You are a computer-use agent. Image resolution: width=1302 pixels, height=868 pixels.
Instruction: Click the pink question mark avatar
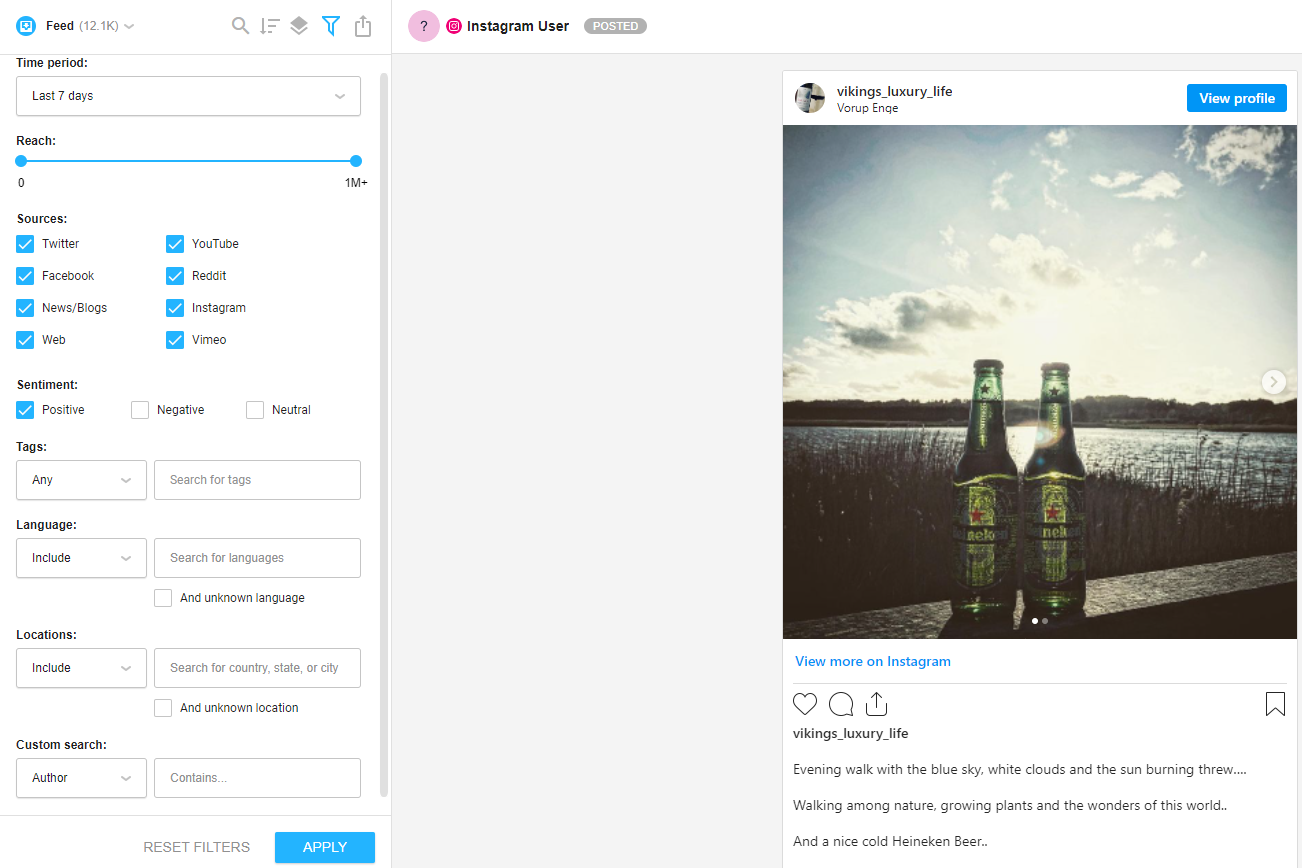(424, 27)
